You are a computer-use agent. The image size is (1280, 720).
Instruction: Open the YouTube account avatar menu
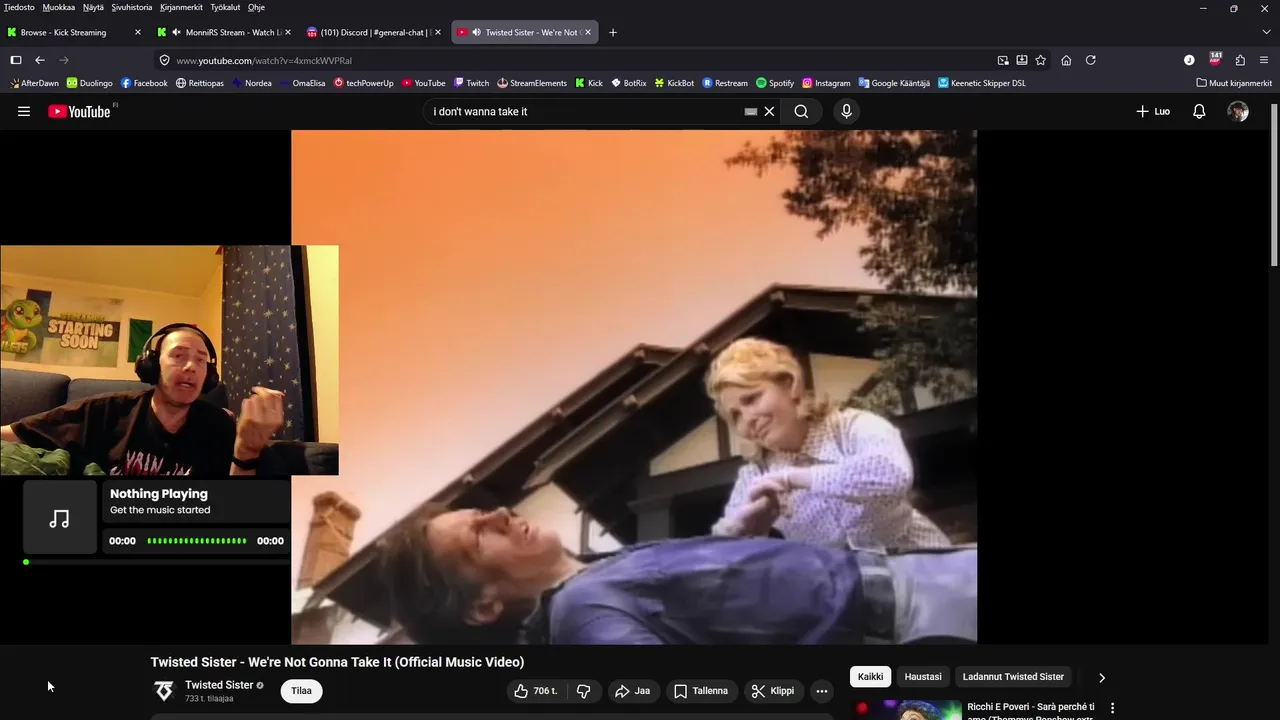pyautogui.click(x=1238, y=111)
